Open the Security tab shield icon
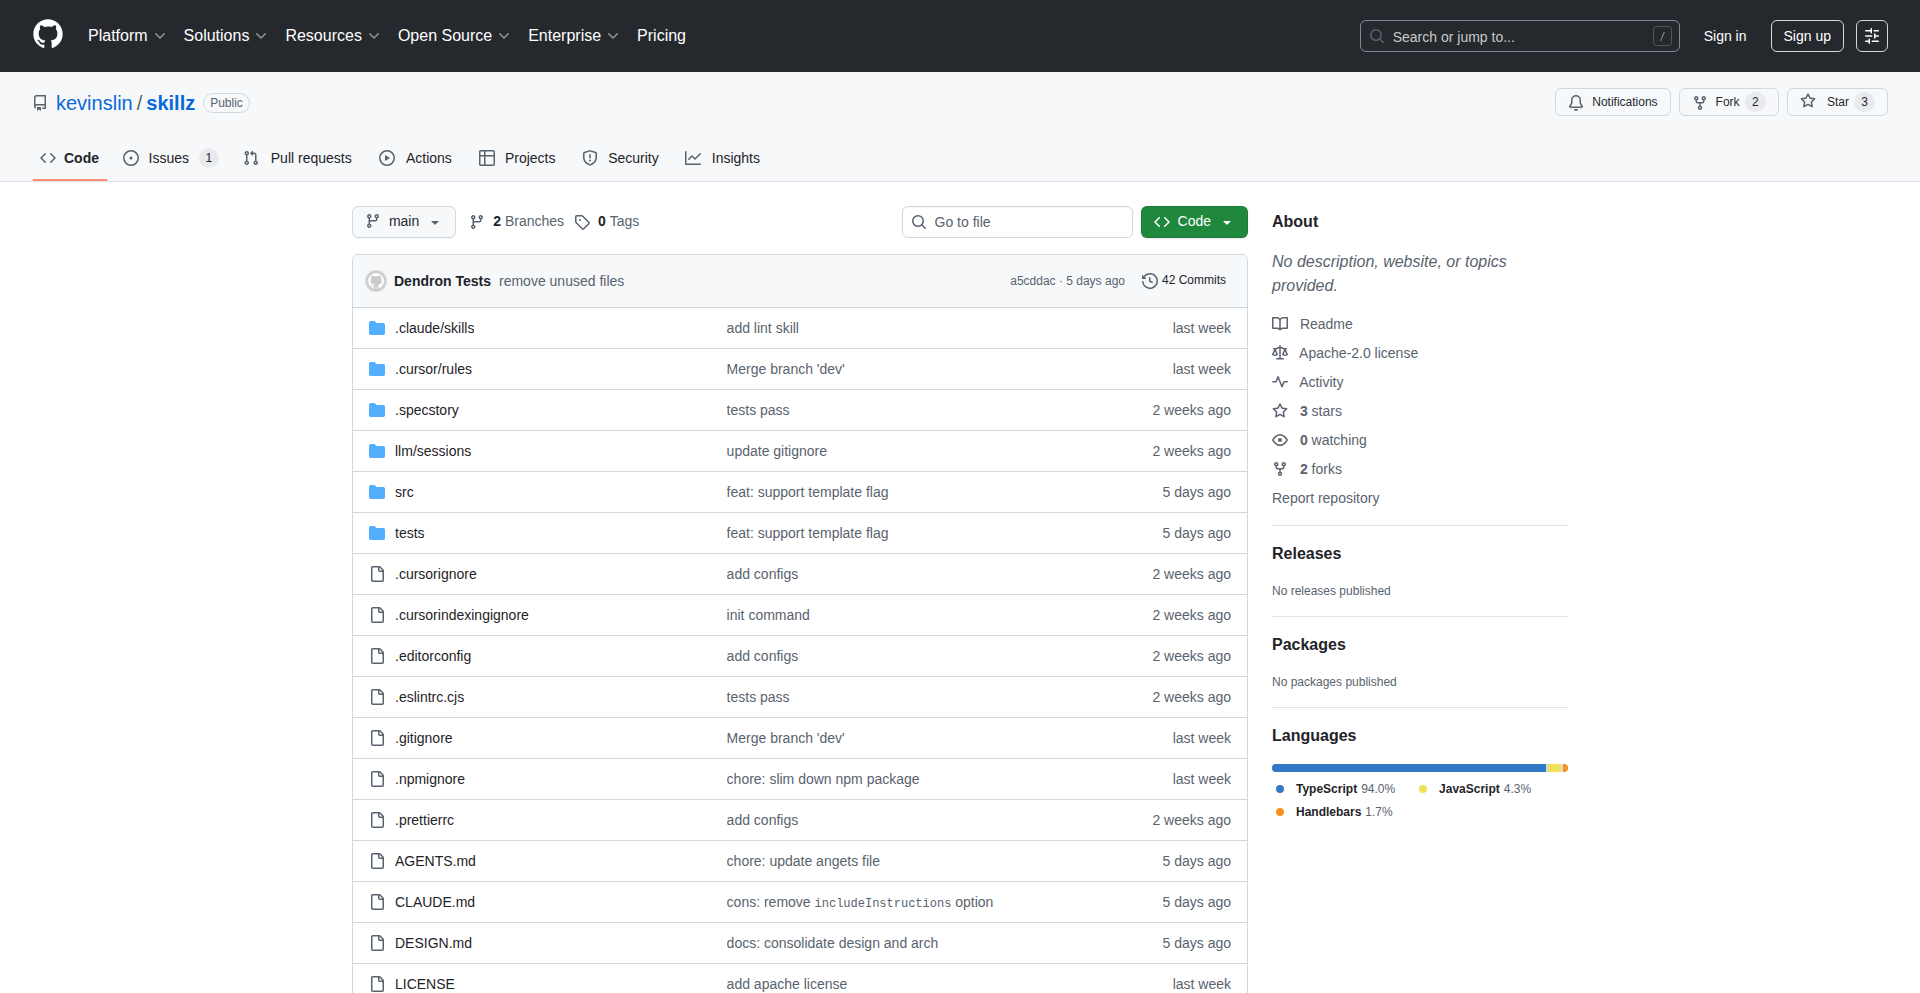The height and width of the screenshot is (993, 1920). point(591,158)
